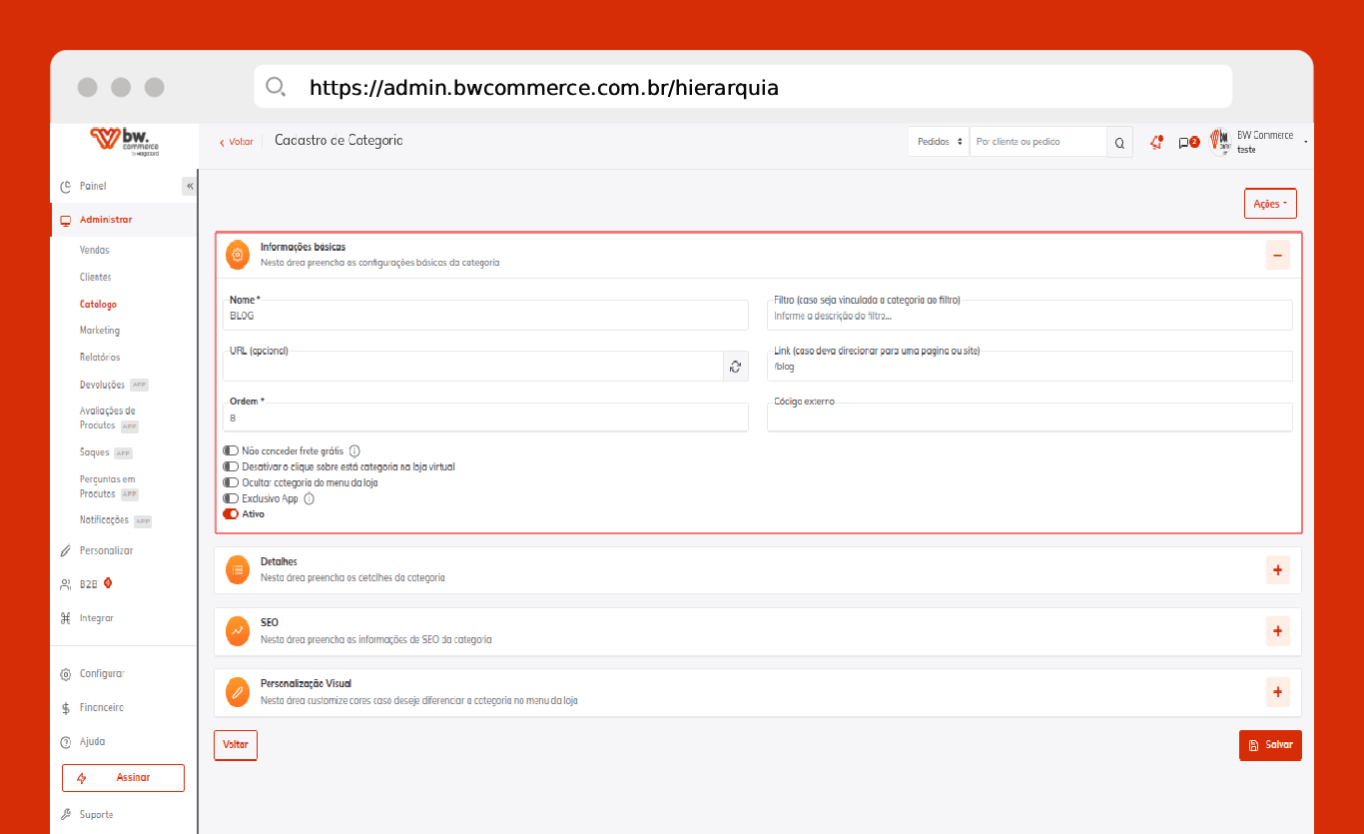This screenshot has width=1364, height=834.
Task: Click the Informações básicas orange icon
Action: [x=237, y=255]
